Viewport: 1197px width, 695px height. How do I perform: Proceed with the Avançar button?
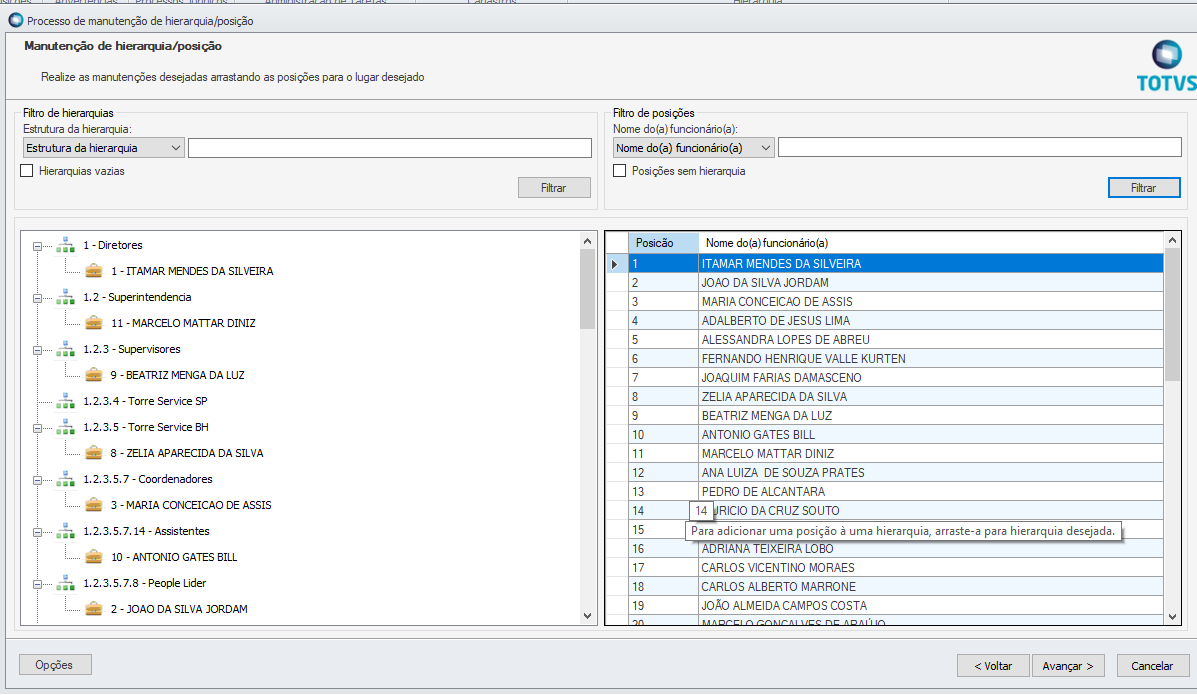1068,666
